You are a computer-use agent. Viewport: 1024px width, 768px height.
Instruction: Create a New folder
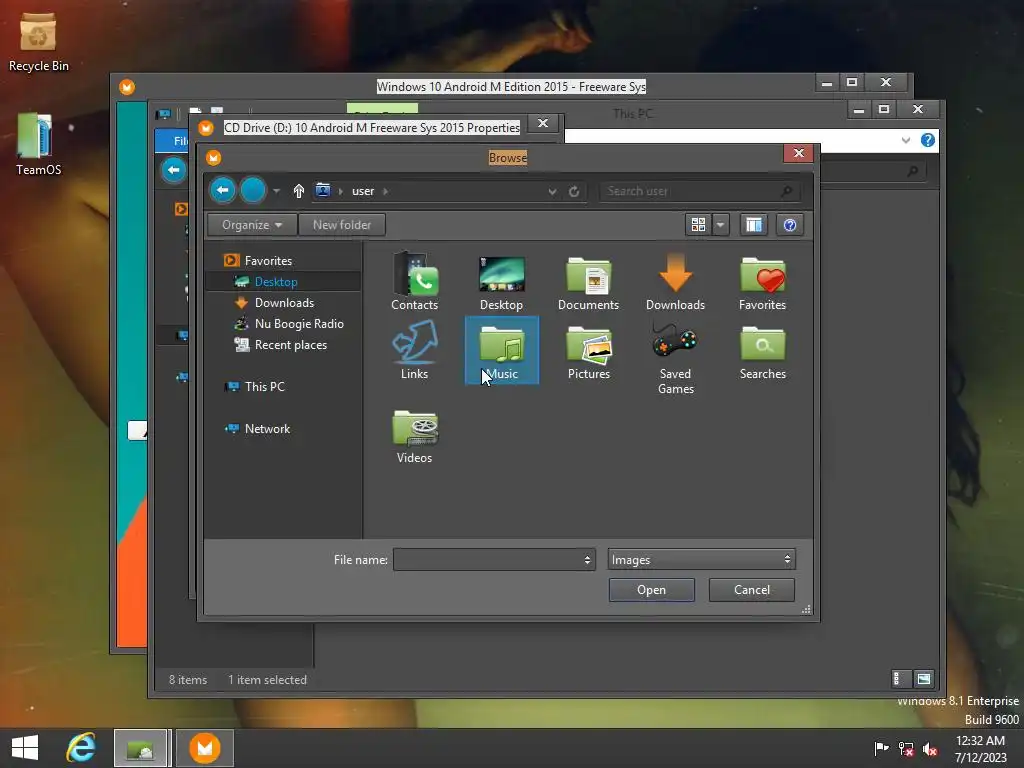click(x=342, y=225)
